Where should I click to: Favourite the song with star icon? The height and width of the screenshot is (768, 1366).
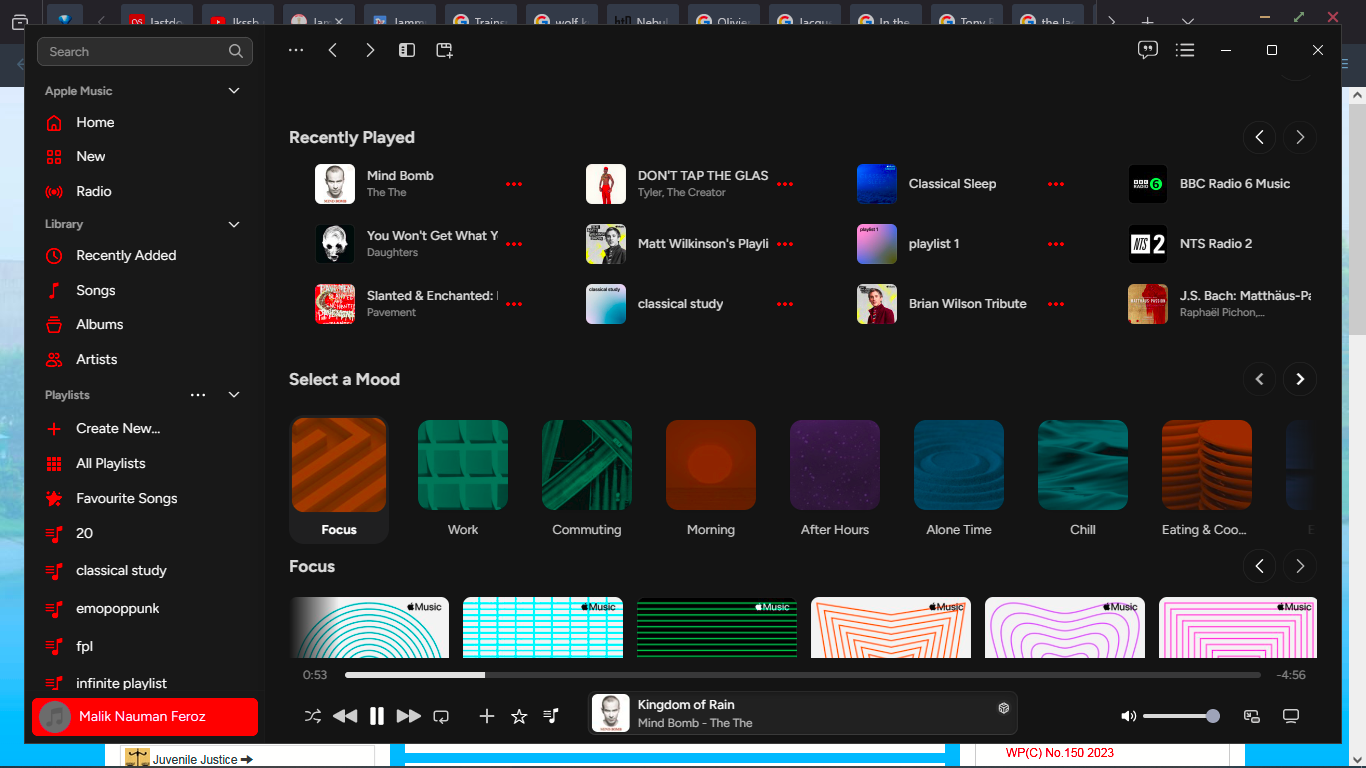pos(519,716)
